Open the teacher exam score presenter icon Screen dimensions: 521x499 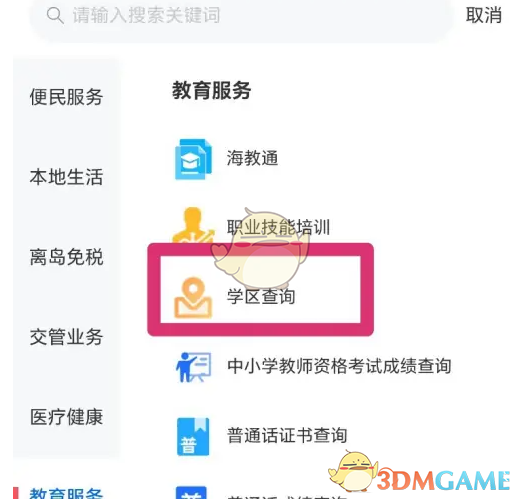tap(193, 367)
